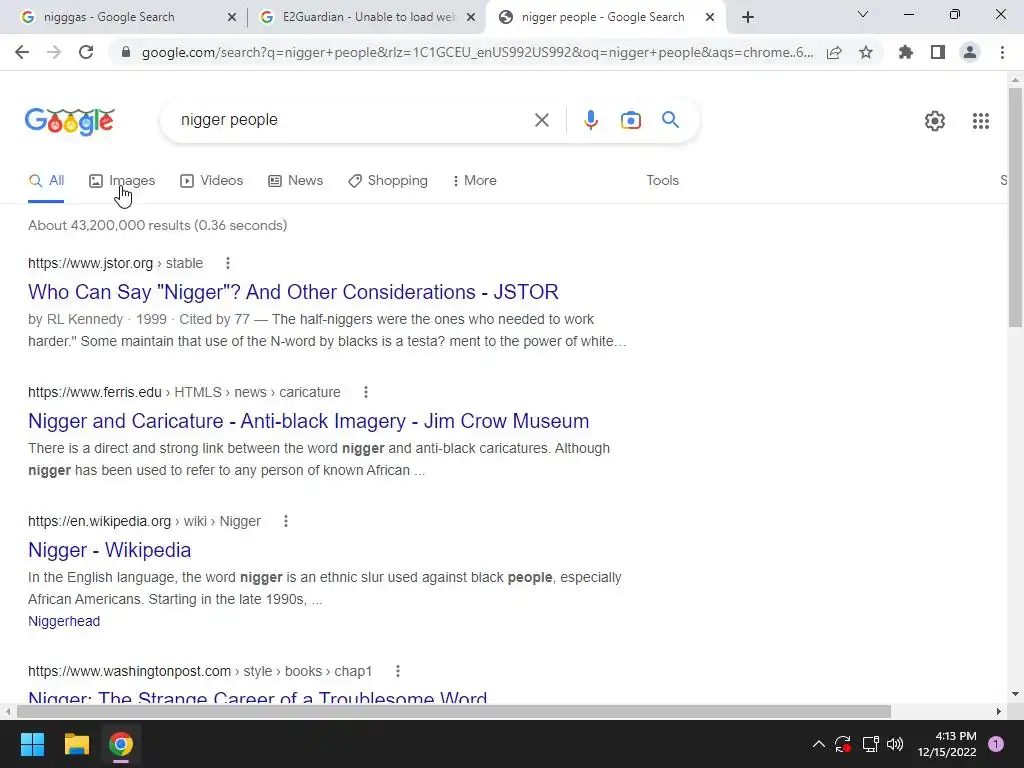Open the notification count badge
1024x768 pixels.
click(996, 744)
